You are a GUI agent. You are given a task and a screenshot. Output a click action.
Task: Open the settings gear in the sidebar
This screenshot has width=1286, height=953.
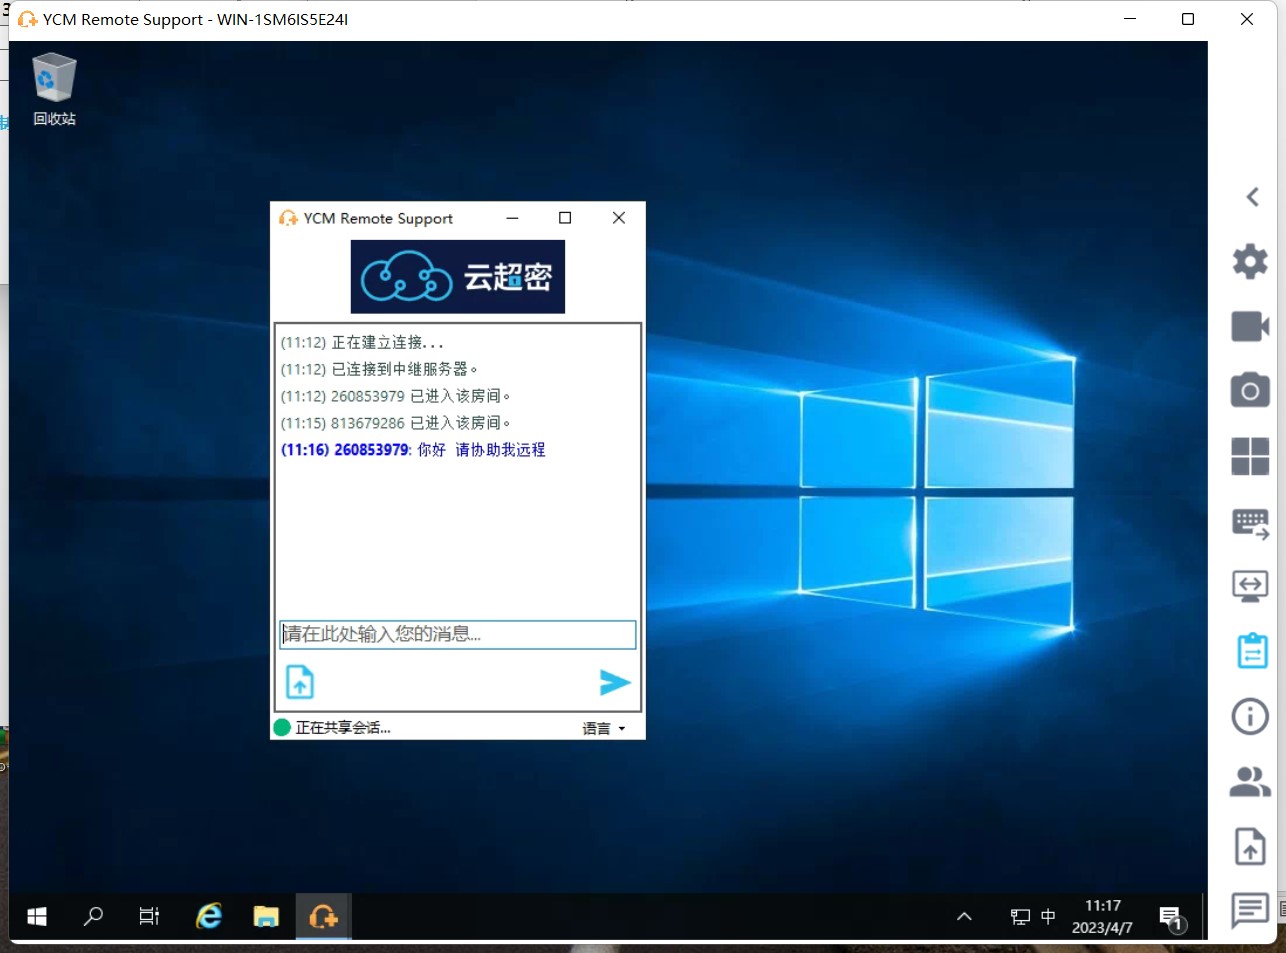coord(1250,262)
